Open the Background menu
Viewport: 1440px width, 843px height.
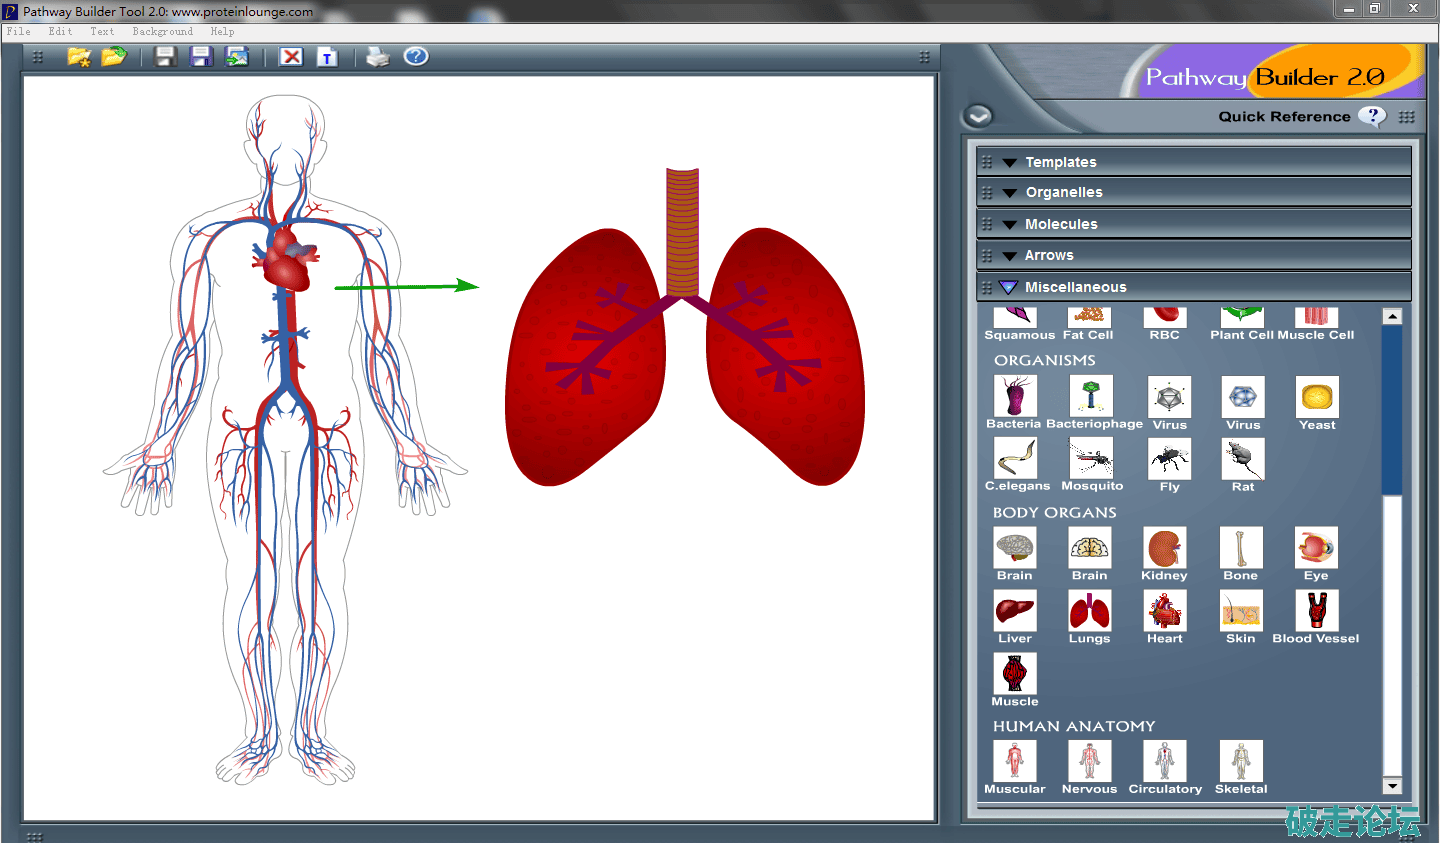click(162, 32)
